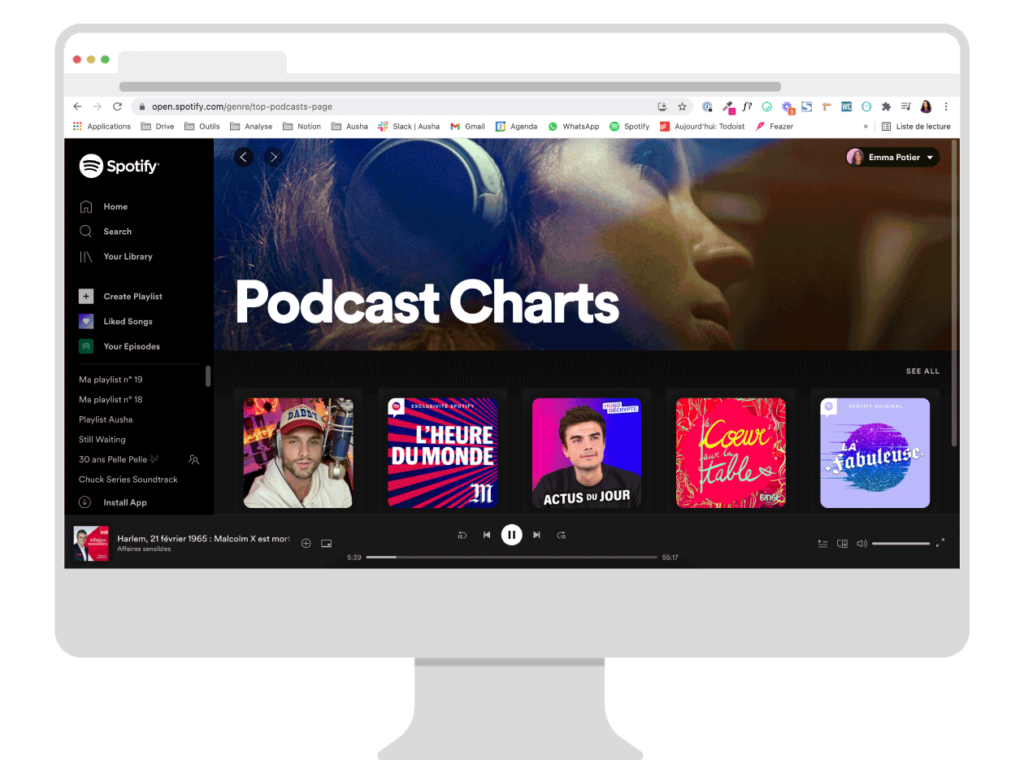Image resolution: width=1024 pixels, height=760 pixels.
Task: Click the Liked Songs heart icon
Action: 86,321
